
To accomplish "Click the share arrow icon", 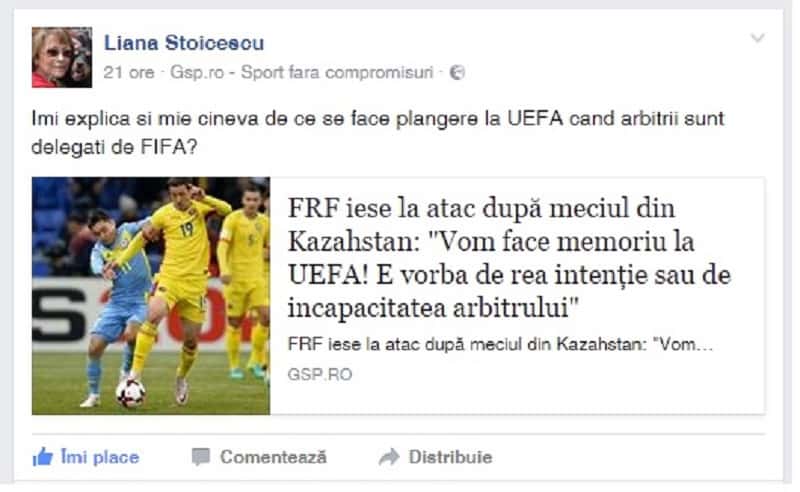I will [389, 457].
